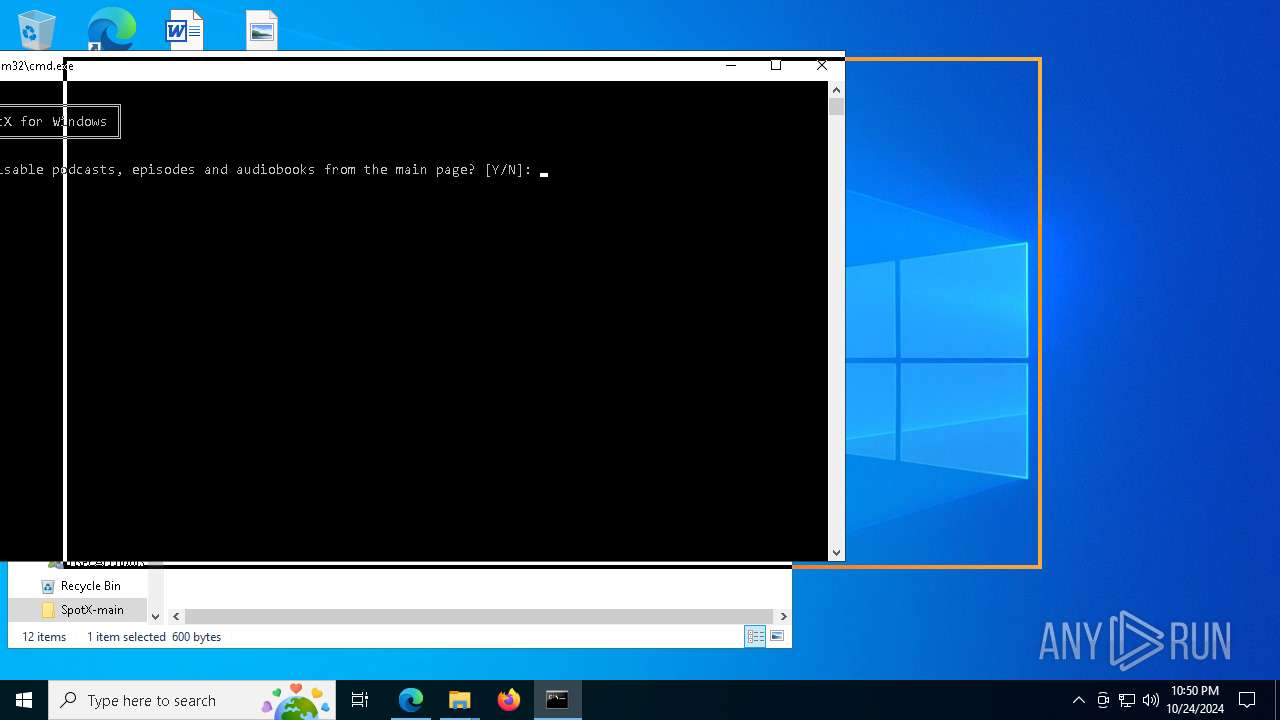
Task: Click the 'X for Windows' banner text
Action: point(54,121)
